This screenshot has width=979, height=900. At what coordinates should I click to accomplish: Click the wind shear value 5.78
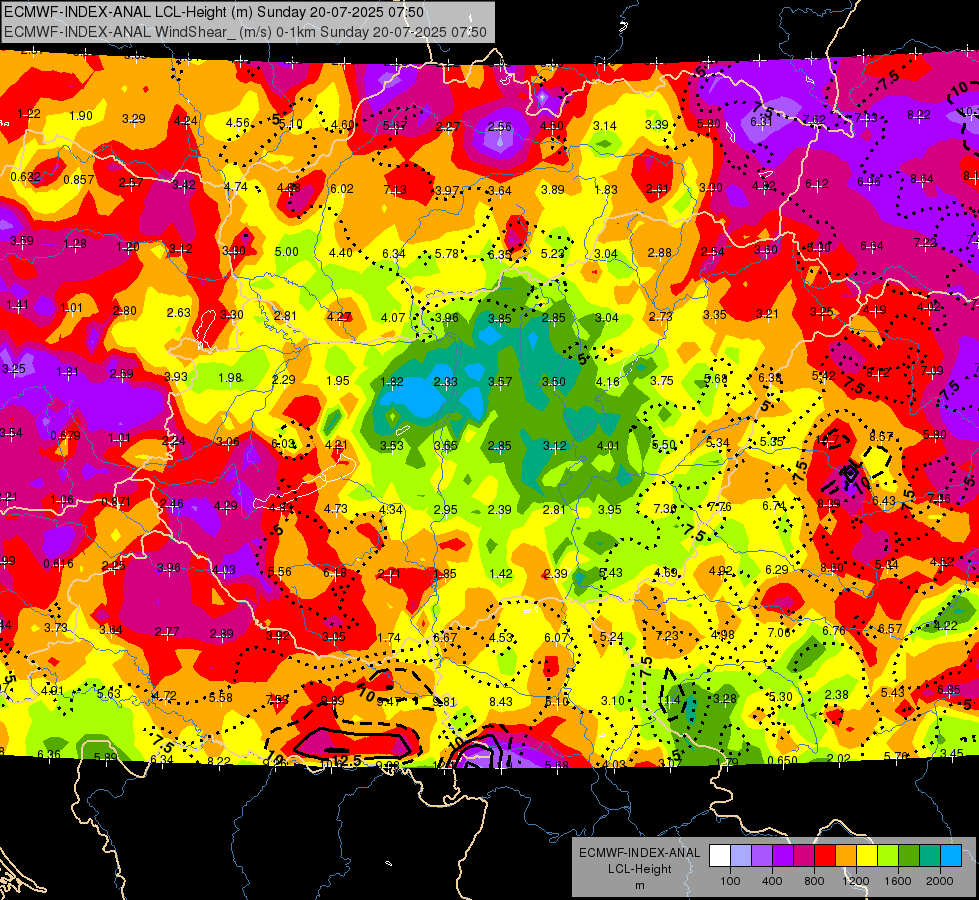tap(446, 254)
